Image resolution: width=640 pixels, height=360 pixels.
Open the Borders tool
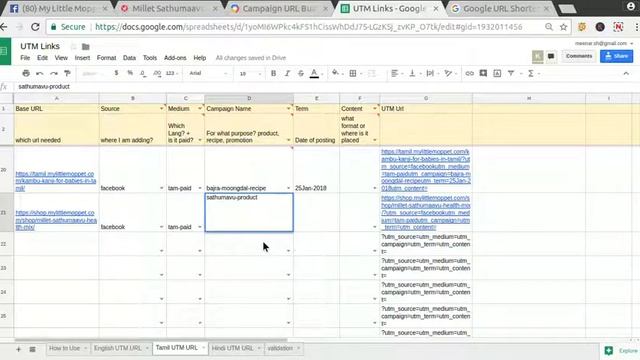point(353,73)
